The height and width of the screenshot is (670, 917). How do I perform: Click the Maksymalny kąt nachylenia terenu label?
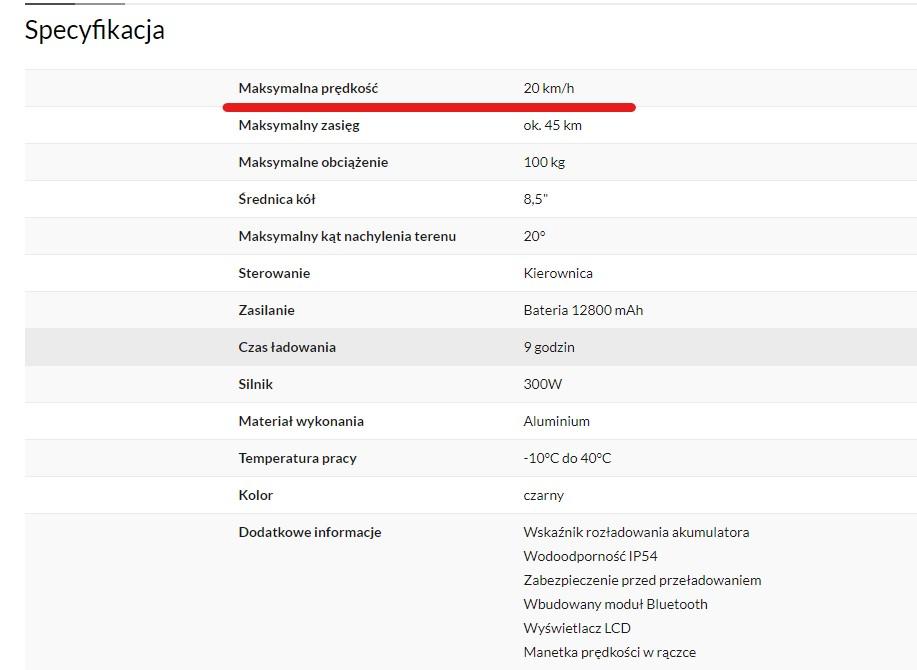tap(347, 236)
